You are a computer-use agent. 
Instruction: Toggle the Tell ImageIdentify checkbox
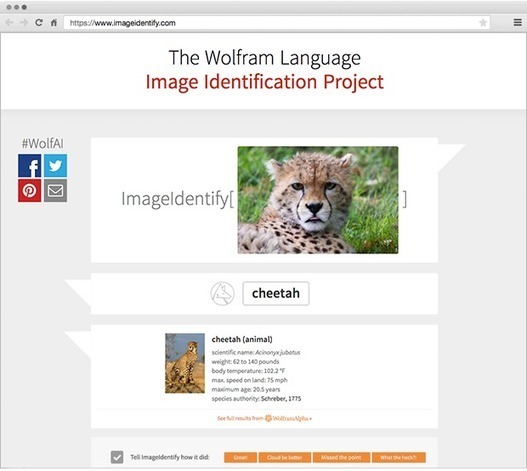click(x=117, y=457)
